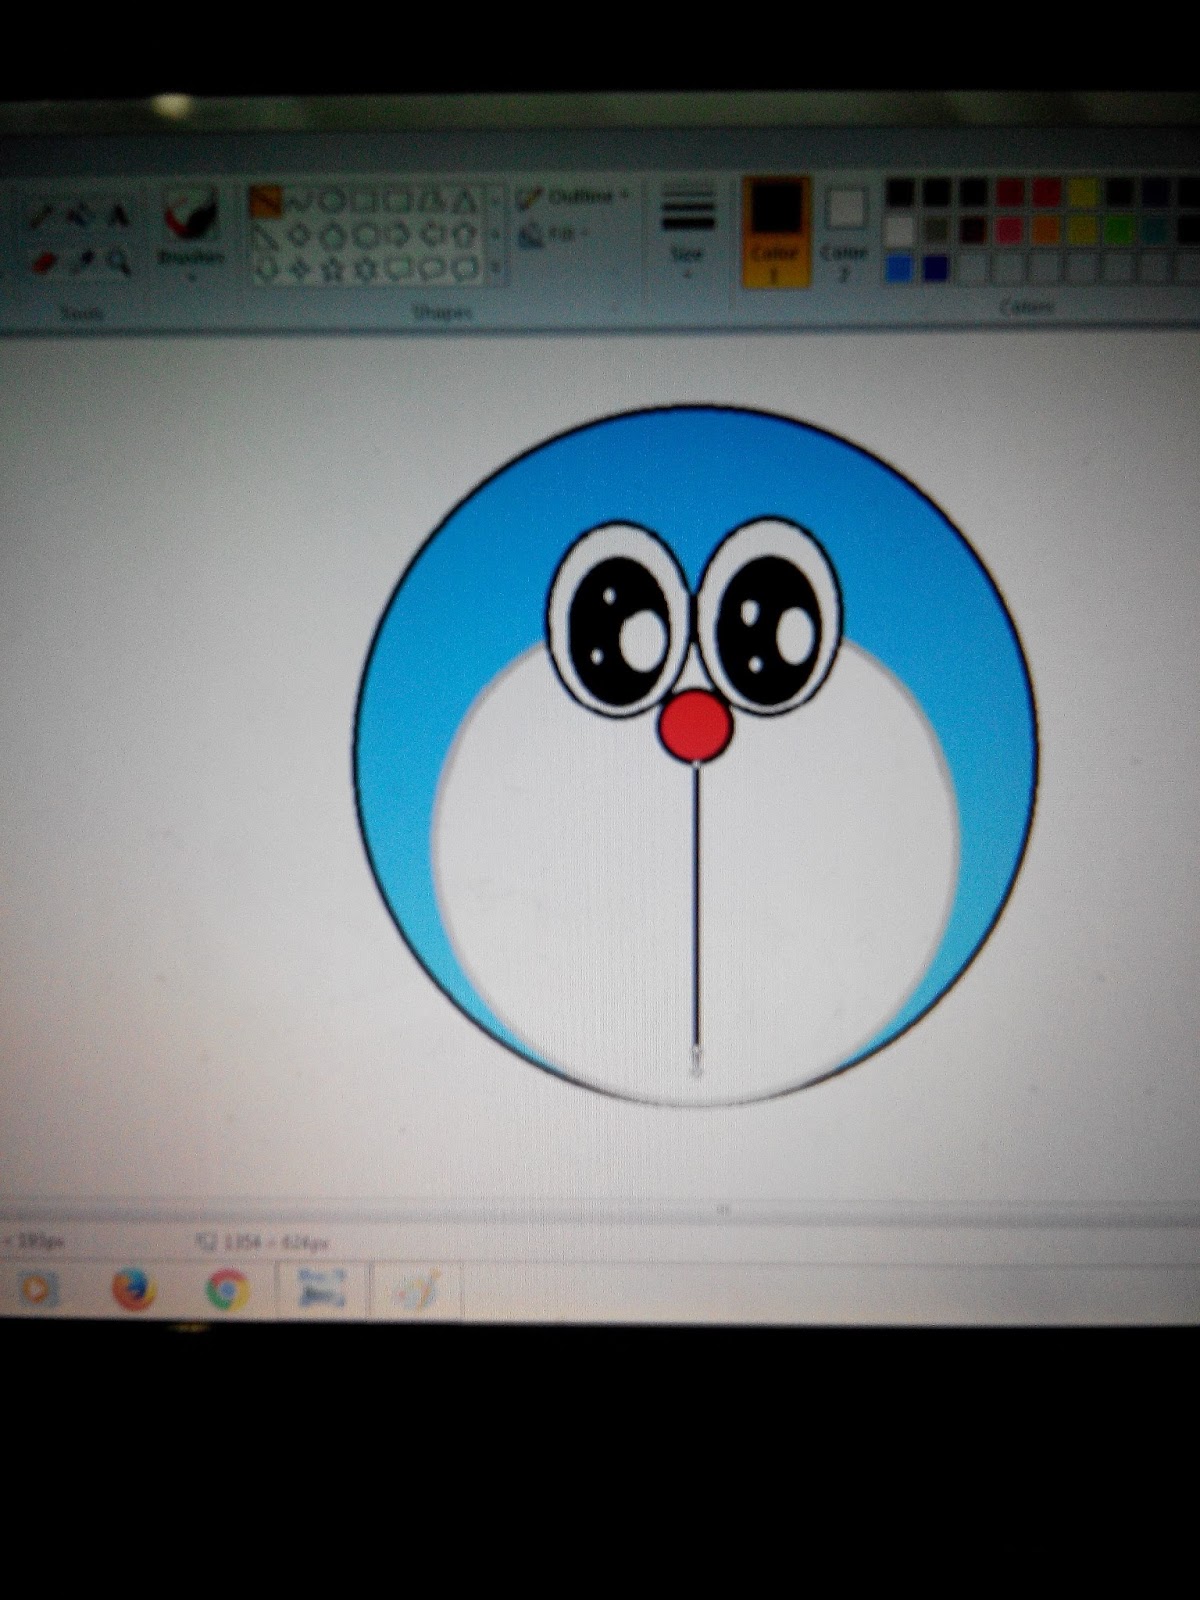Screen dimensions: 1200x1600
Task: Select the Down arrow shape
Action: pos(265,267)
